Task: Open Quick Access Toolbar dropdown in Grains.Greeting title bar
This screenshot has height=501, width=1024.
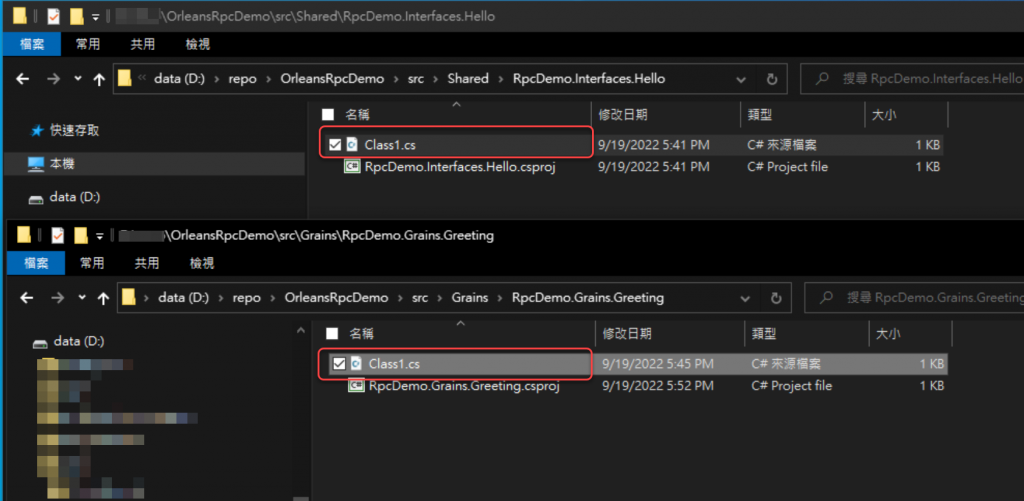Action: [x=99, y=236]
